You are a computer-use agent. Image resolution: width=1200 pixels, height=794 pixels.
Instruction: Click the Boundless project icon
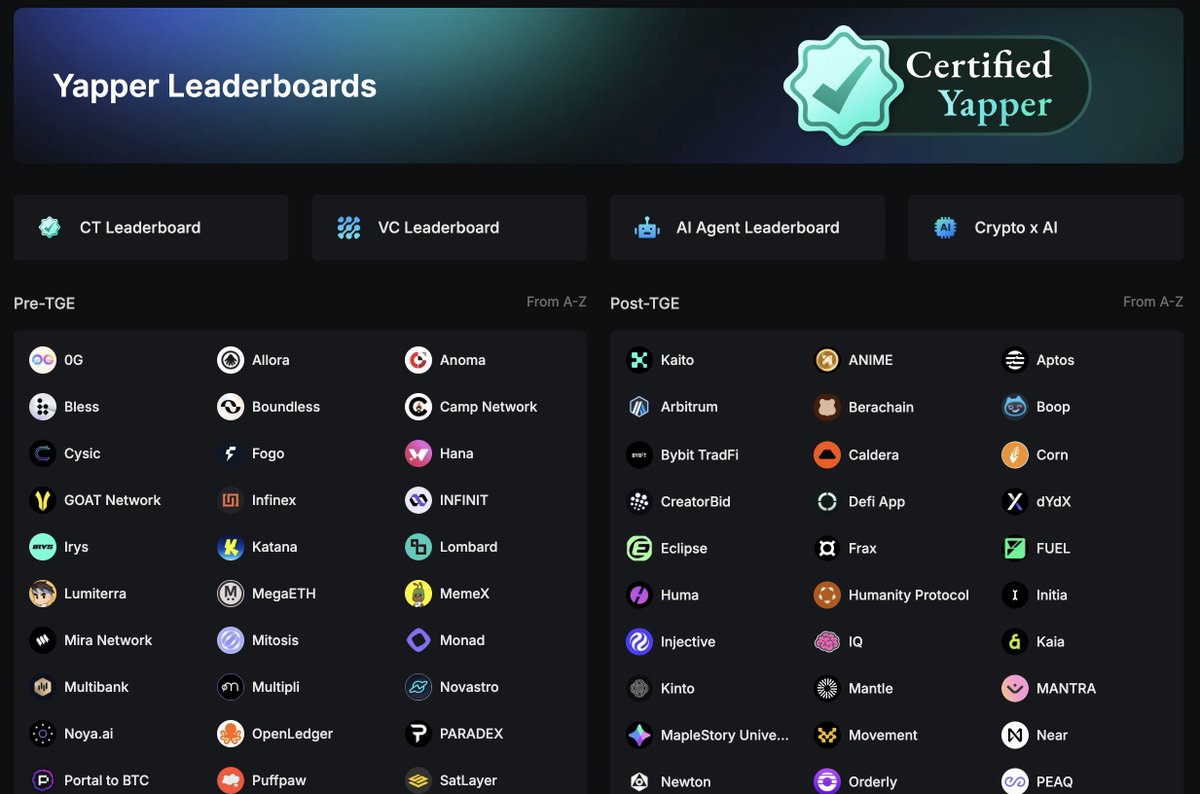tap(230, 407)
